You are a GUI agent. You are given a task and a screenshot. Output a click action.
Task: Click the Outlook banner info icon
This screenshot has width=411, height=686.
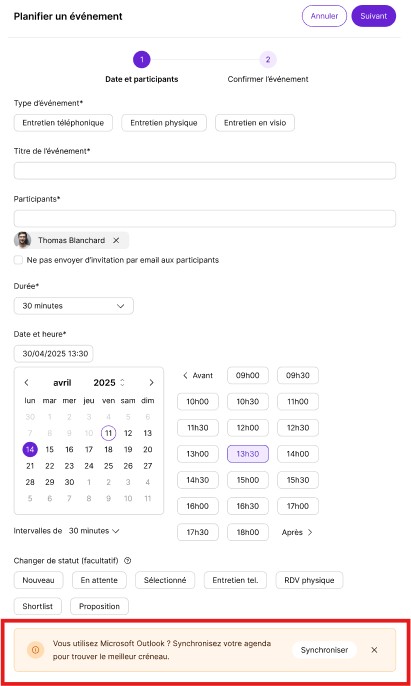pos(35,650)
